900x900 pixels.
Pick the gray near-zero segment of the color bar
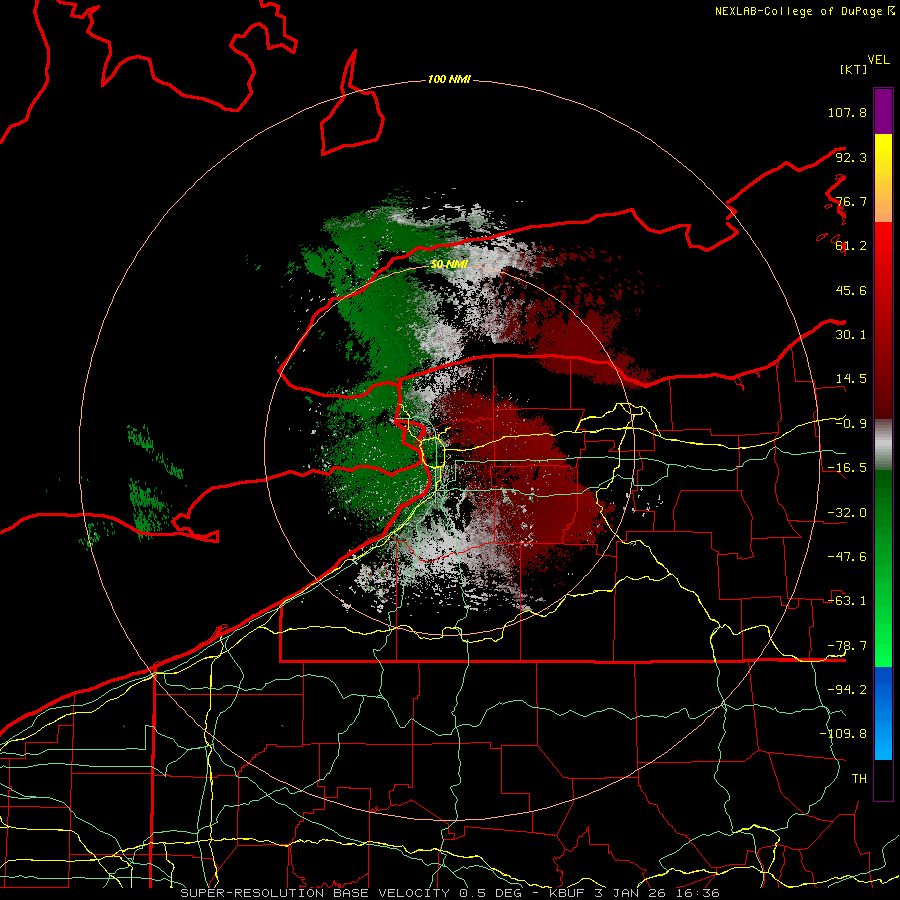[883, 445]
